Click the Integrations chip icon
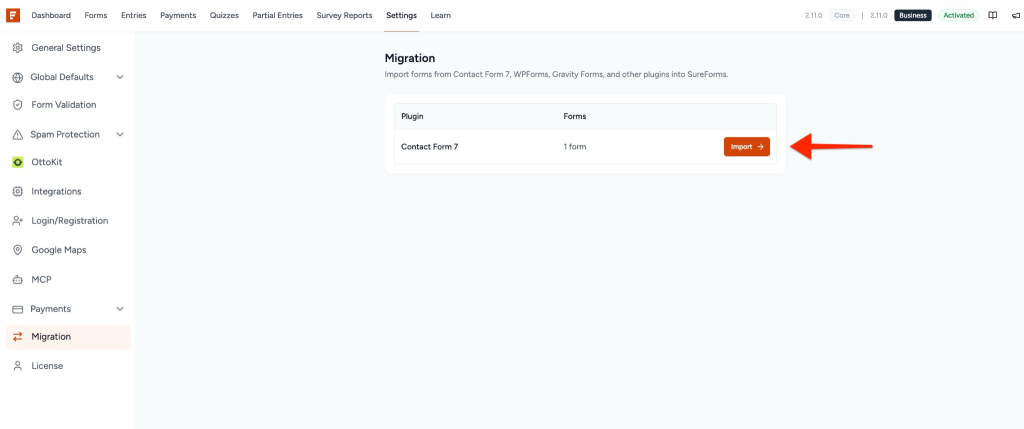The height and width of the screenshot is (429, 1024). click(x=18, y=191)
